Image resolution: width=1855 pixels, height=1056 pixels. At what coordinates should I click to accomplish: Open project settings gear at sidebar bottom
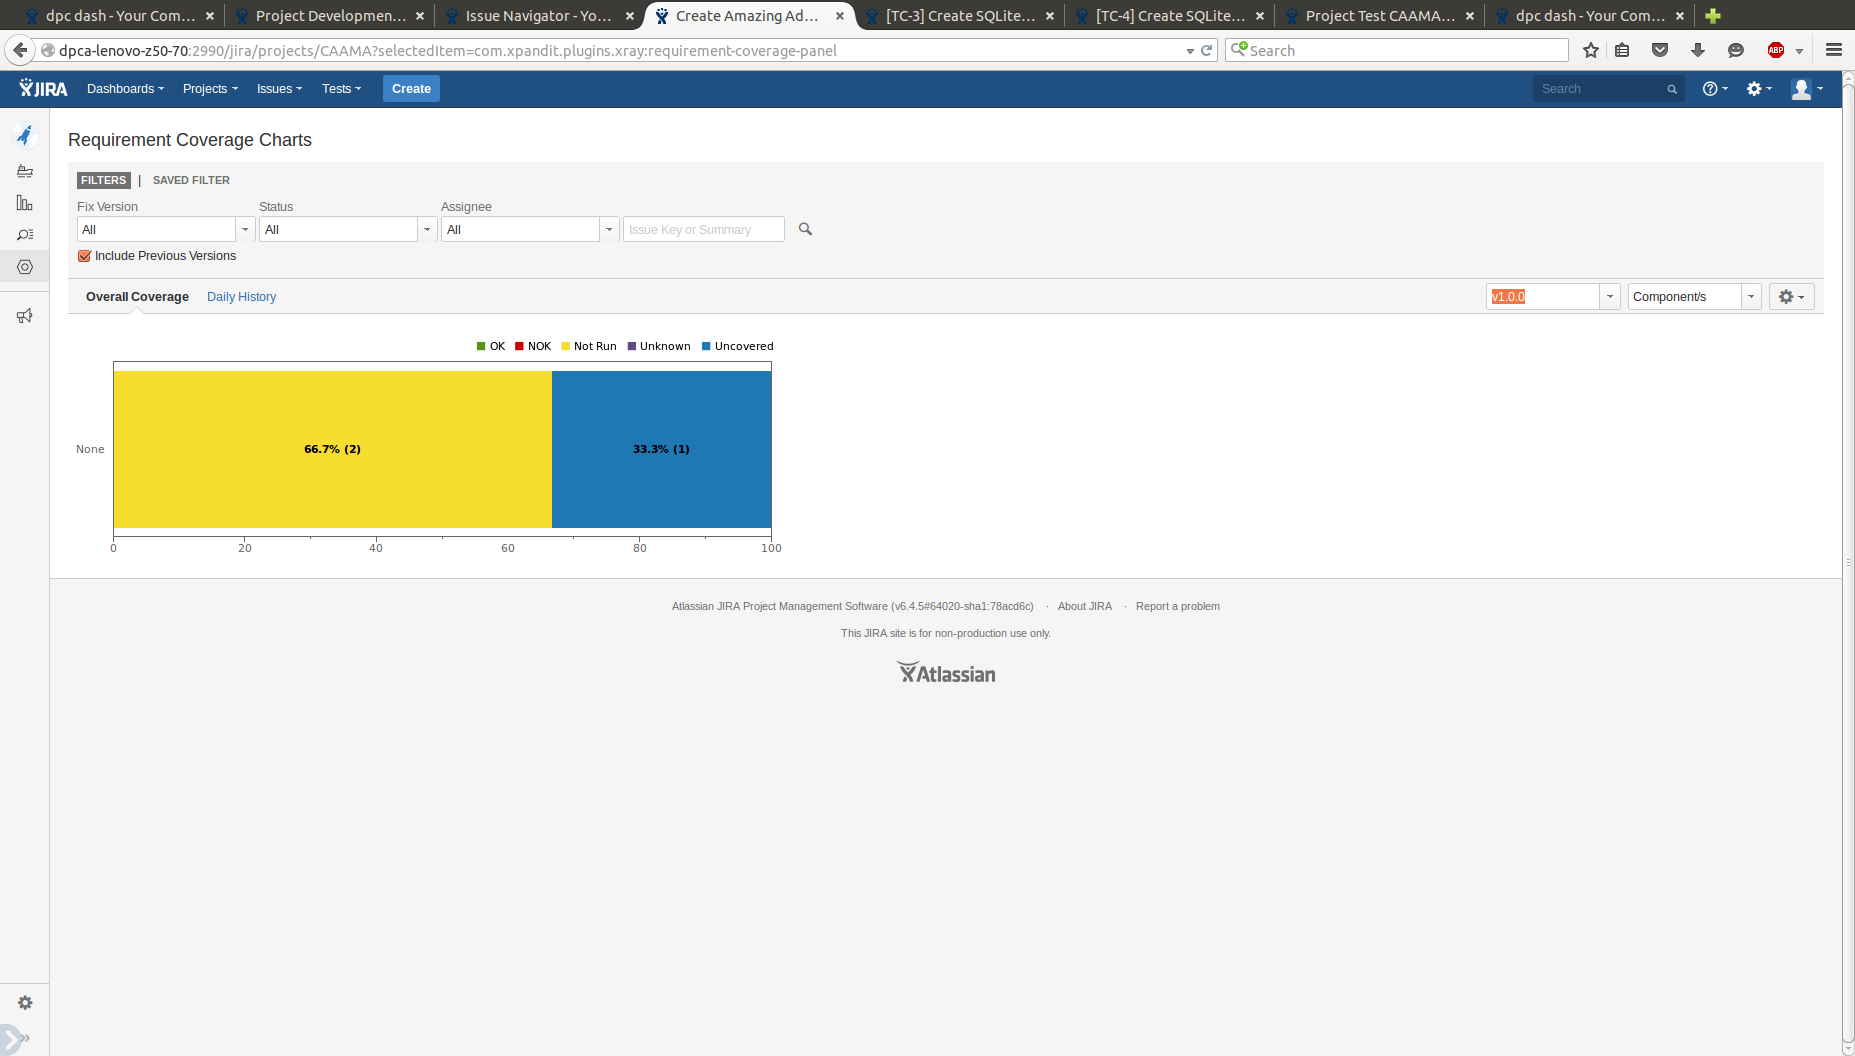coord(25,1003)
